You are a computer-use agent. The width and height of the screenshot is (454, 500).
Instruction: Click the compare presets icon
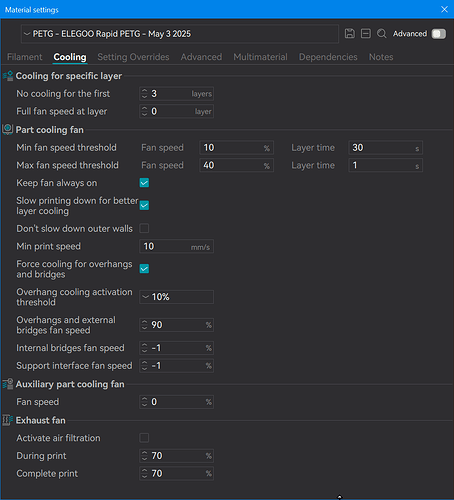coord(366,34)
